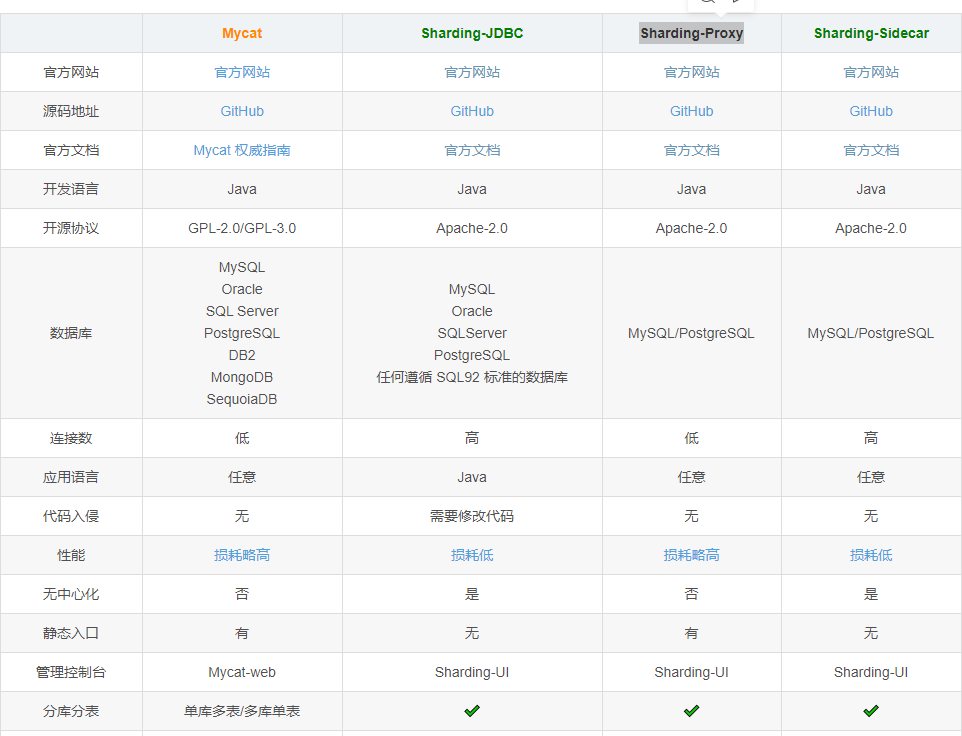Click Sharding-UI under Sharding-Proxy
962x736 pixels.
click(691, 672)
